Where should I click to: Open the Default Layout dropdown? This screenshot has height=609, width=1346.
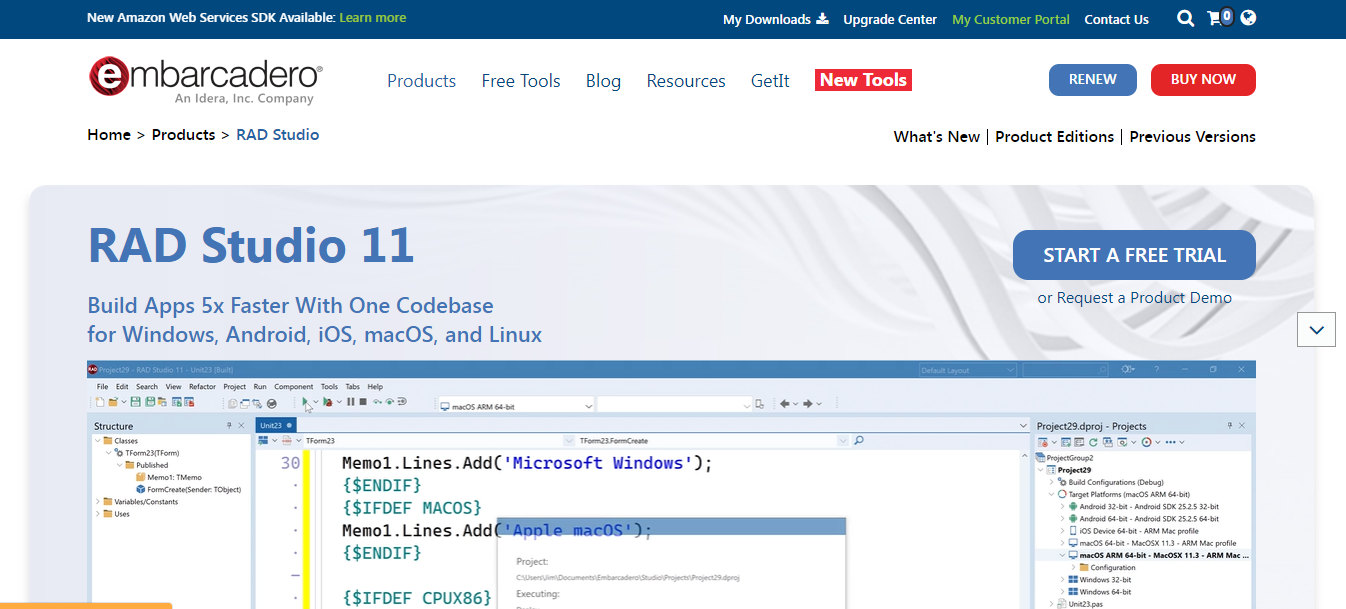(968, 370)
